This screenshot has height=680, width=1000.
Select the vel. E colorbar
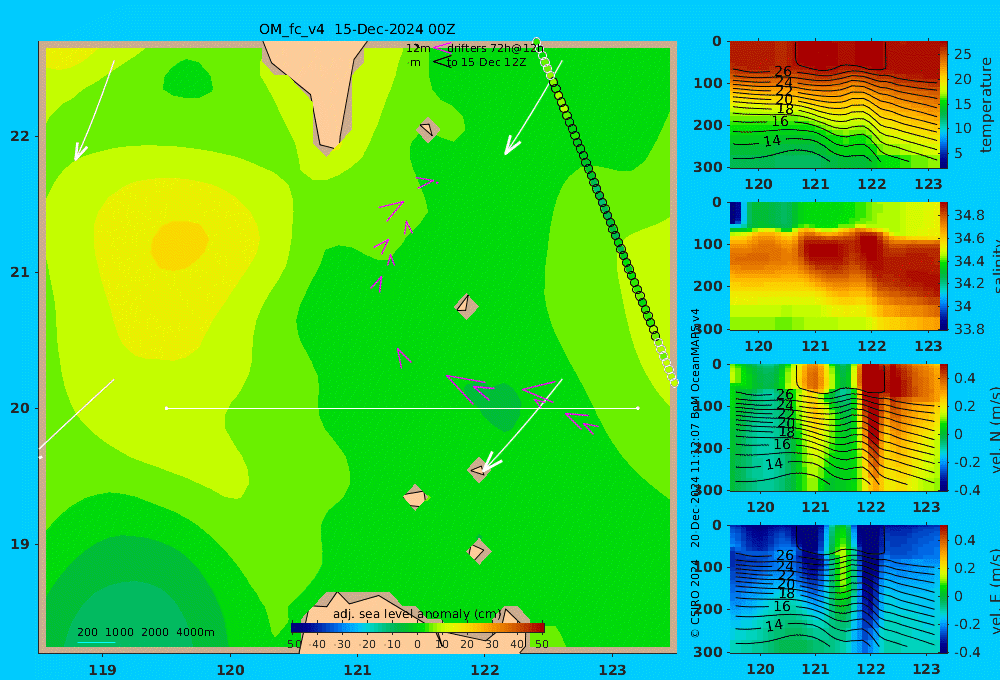[944, 589]
